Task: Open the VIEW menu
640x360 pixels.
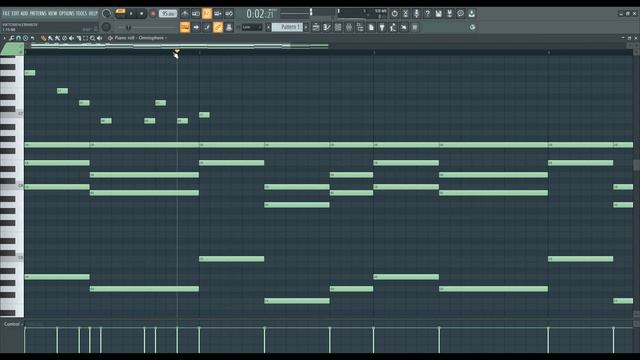Action: pos(53,13)
